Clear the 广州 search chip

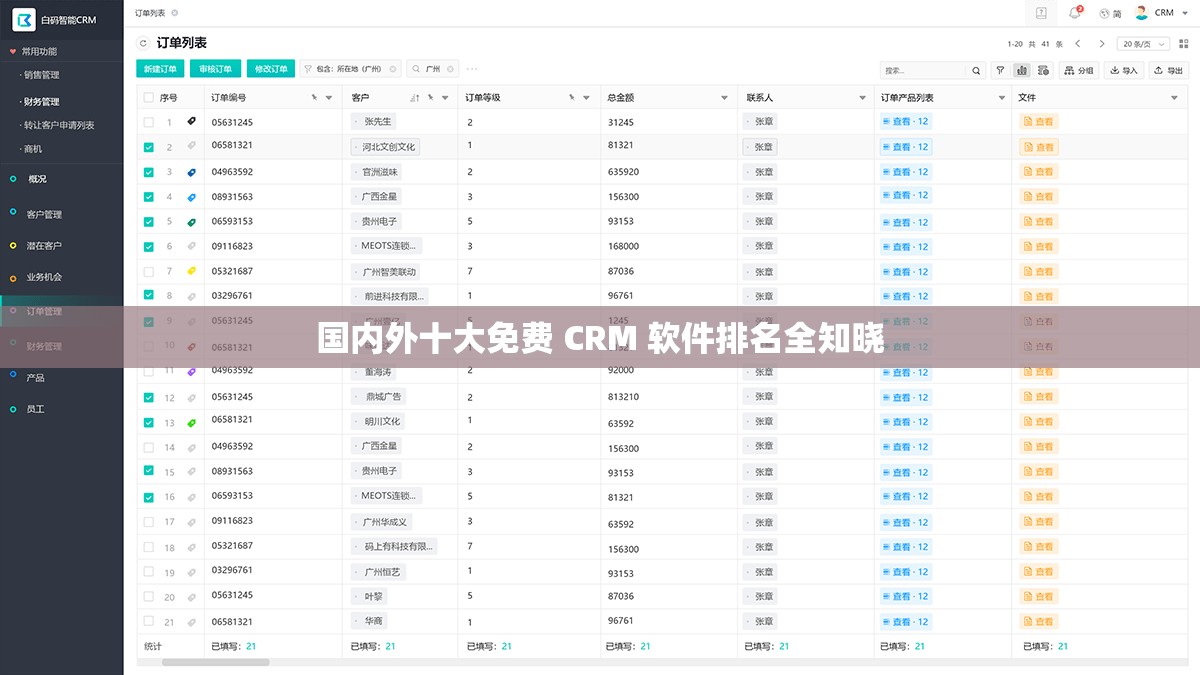click(450, 69)
